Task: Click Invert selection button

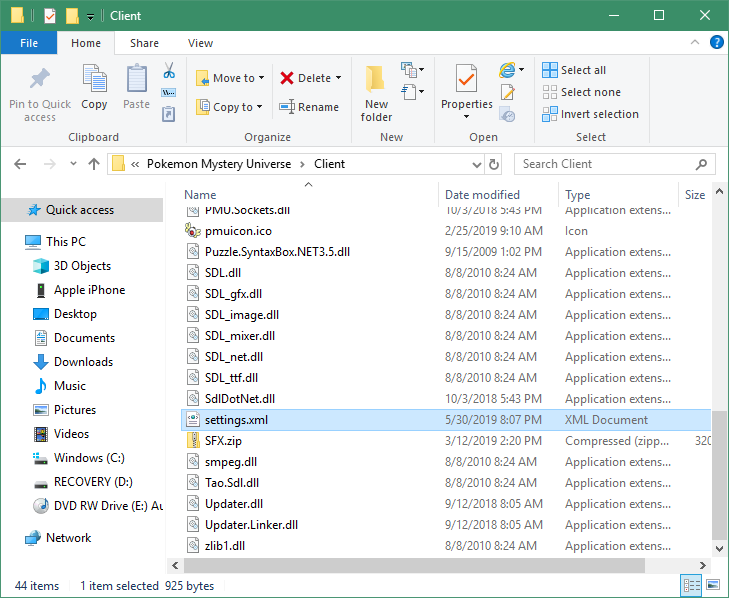Action: 590,114
